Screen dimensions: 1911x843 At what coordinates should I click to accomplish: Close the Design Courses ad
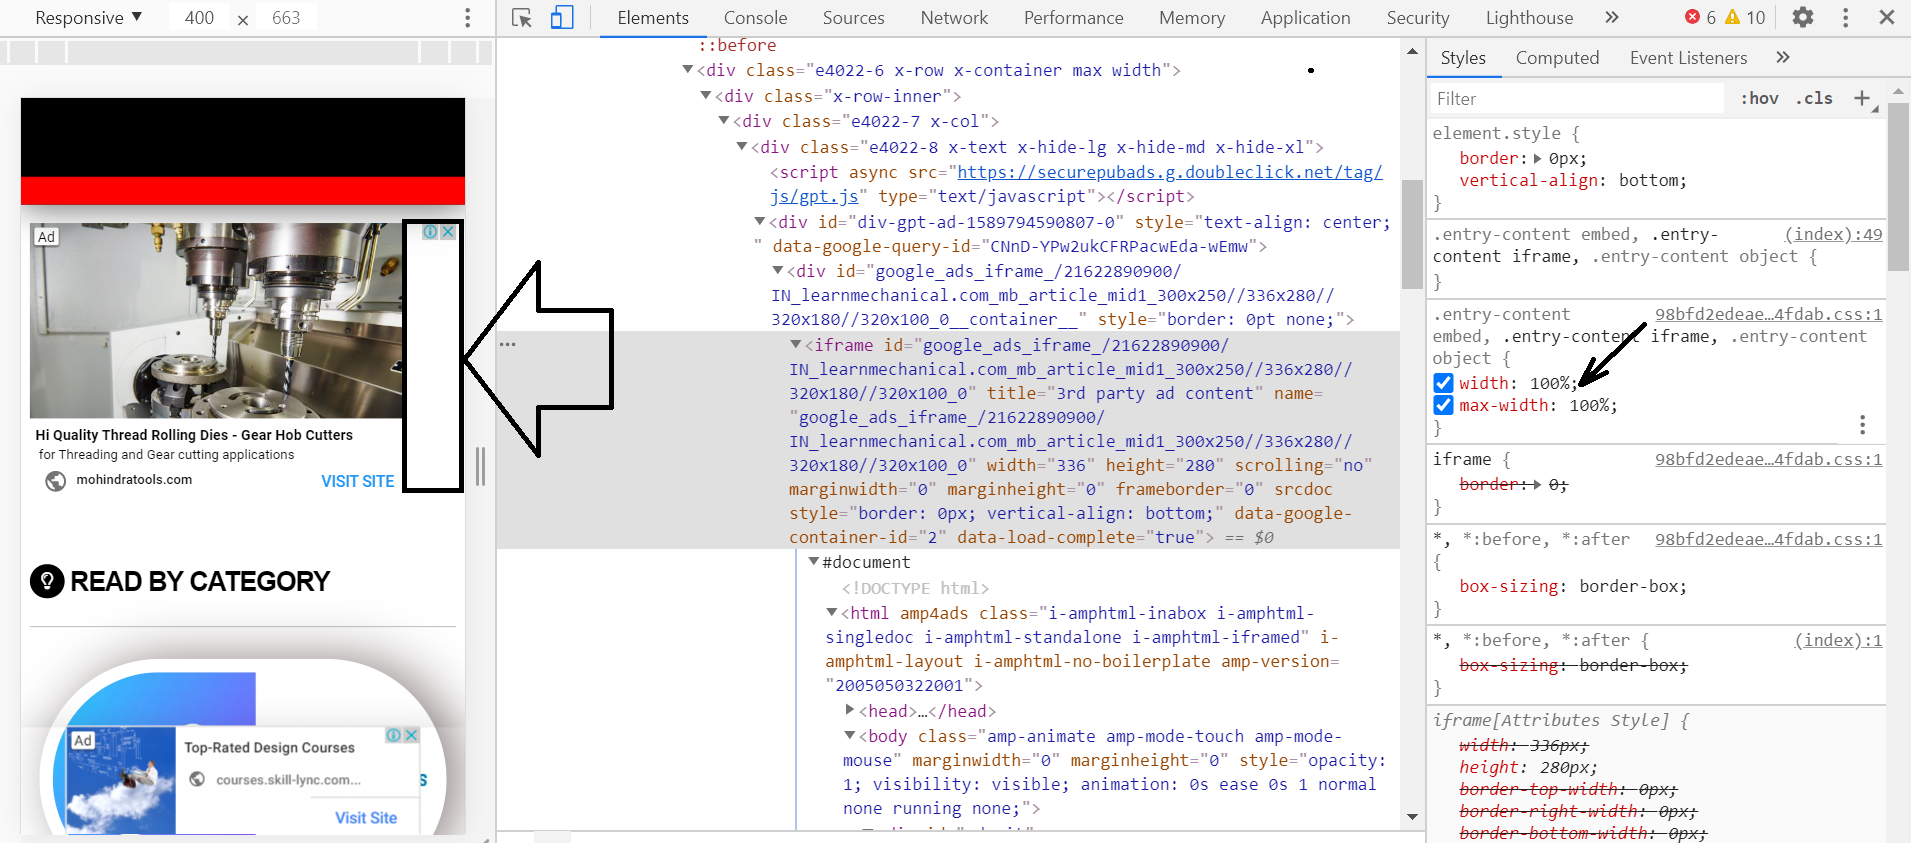tap(411, 735)
